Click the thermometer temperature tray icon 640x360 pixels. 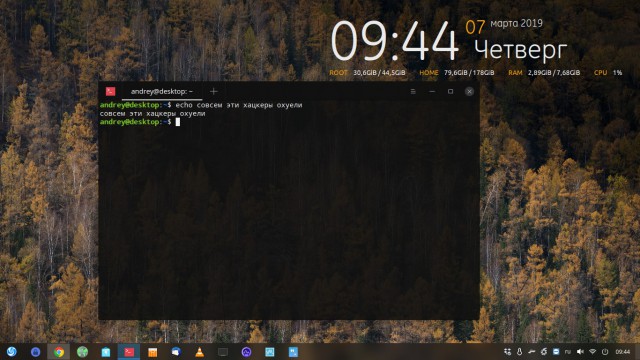pos(519,351)
